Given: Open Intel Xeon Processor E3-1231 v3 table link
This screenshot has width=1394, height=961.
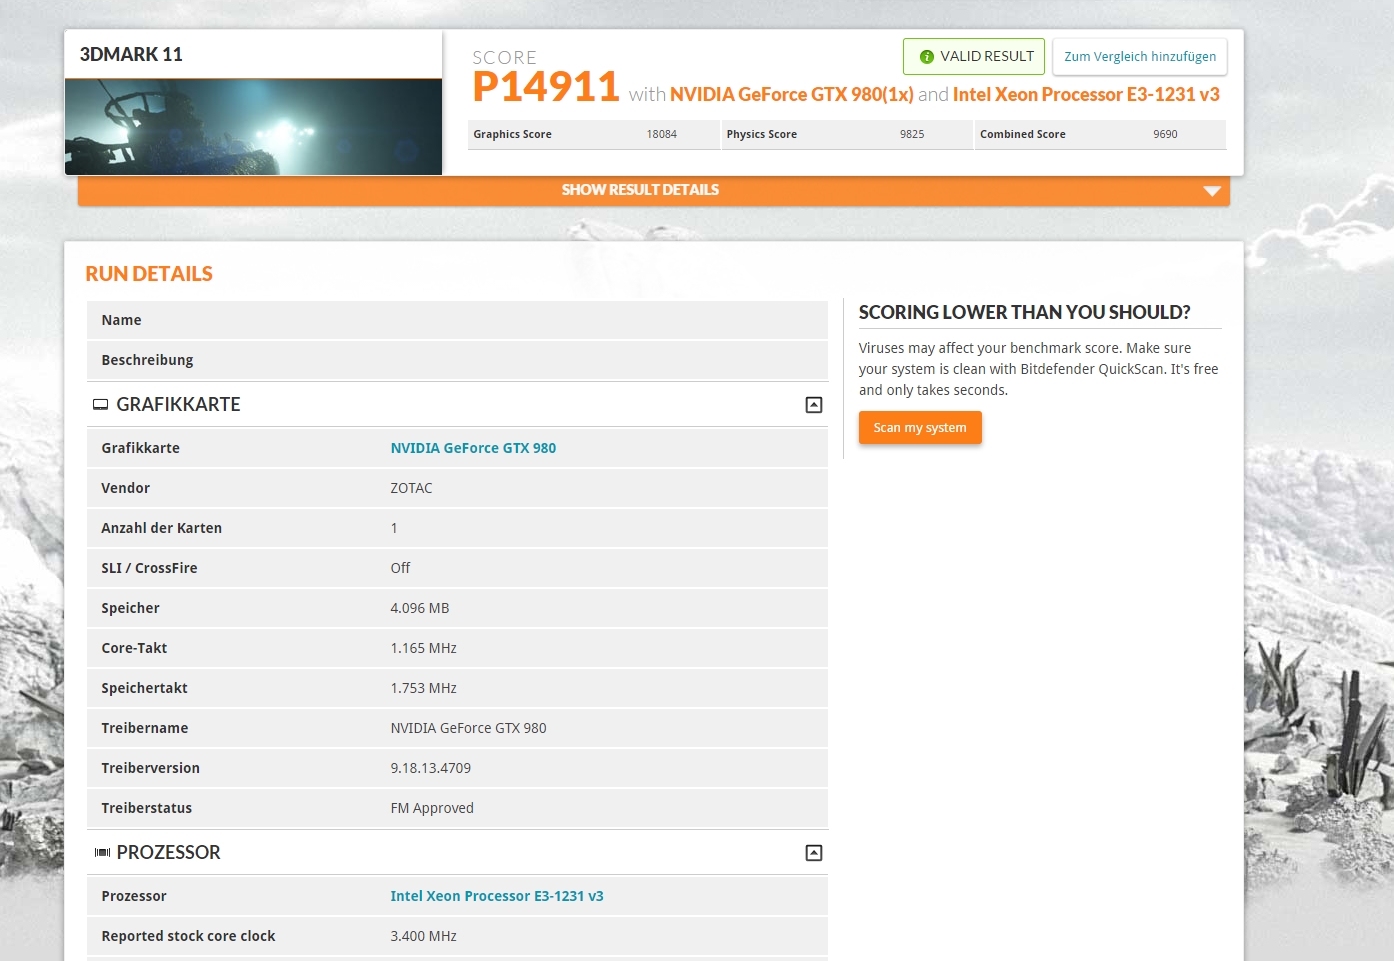Looking at the screenshot, I should [x=497, y=896].
